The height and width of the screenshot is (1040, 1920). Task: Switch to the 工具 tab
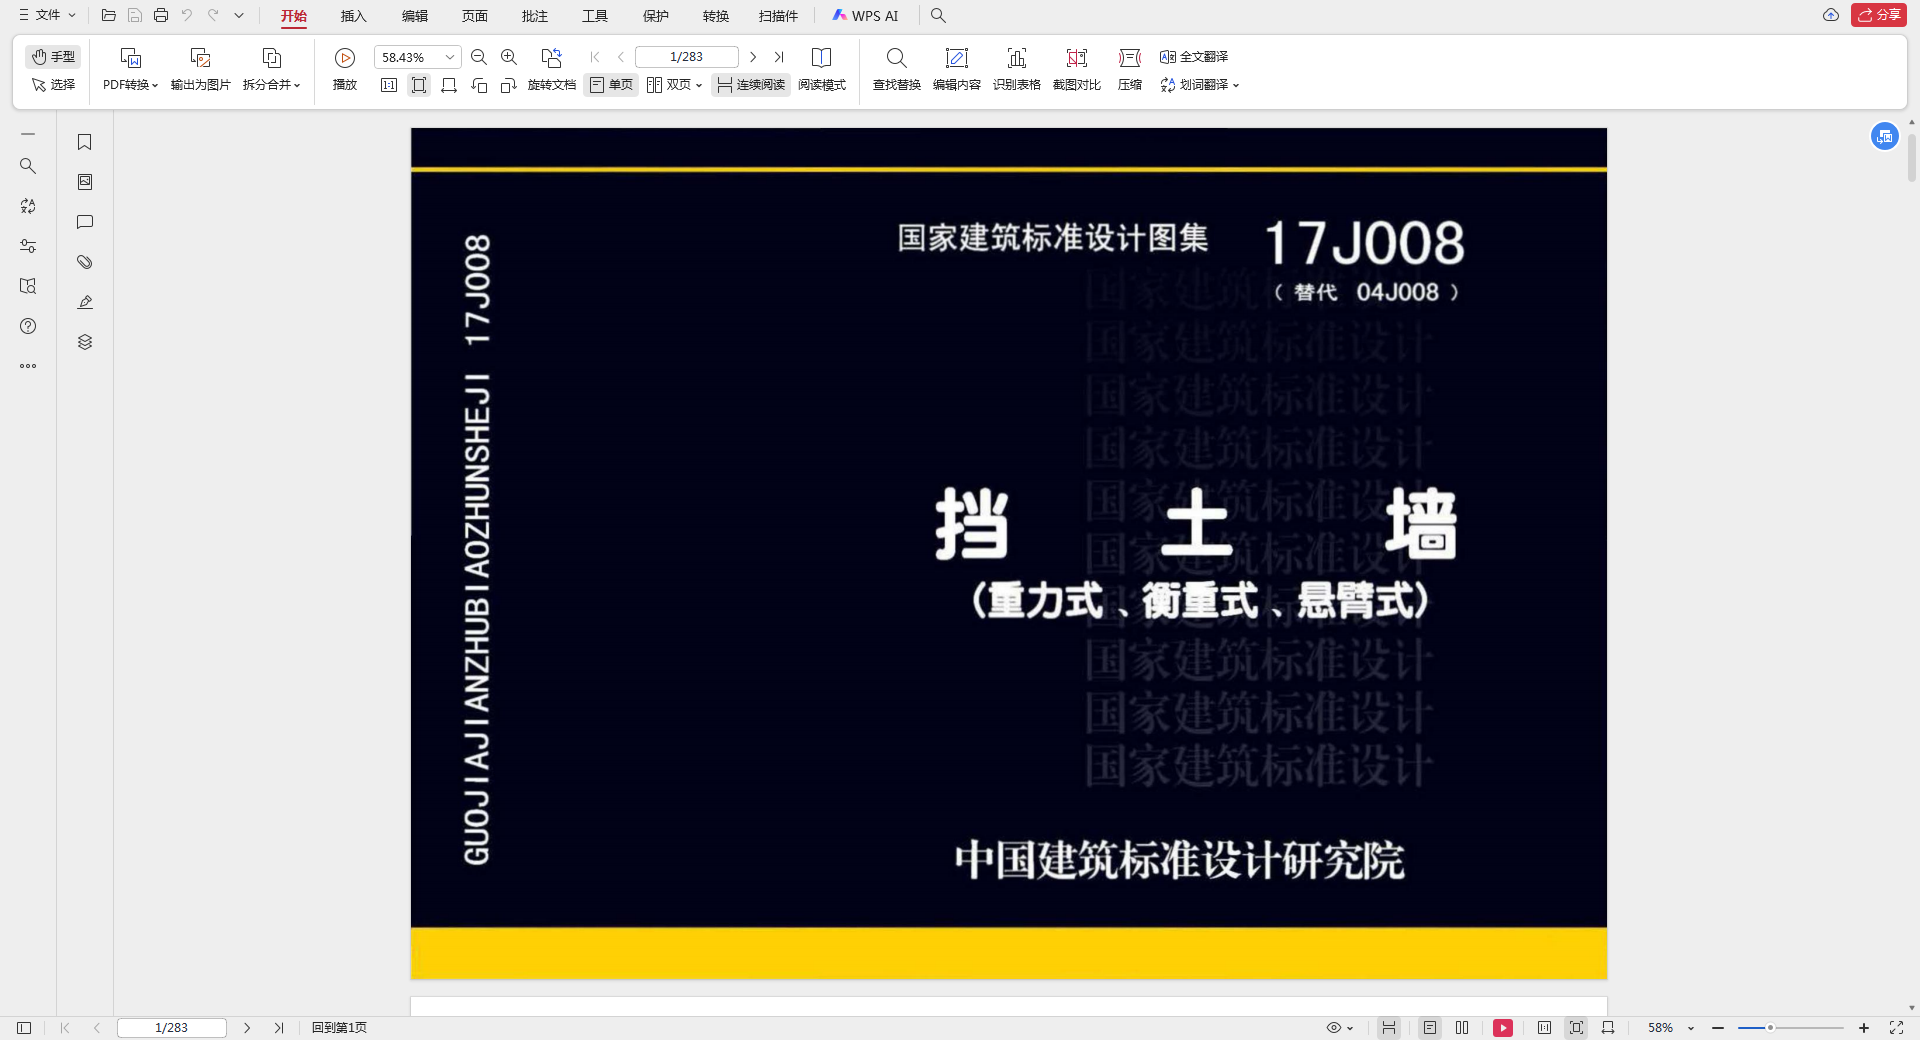595,16
